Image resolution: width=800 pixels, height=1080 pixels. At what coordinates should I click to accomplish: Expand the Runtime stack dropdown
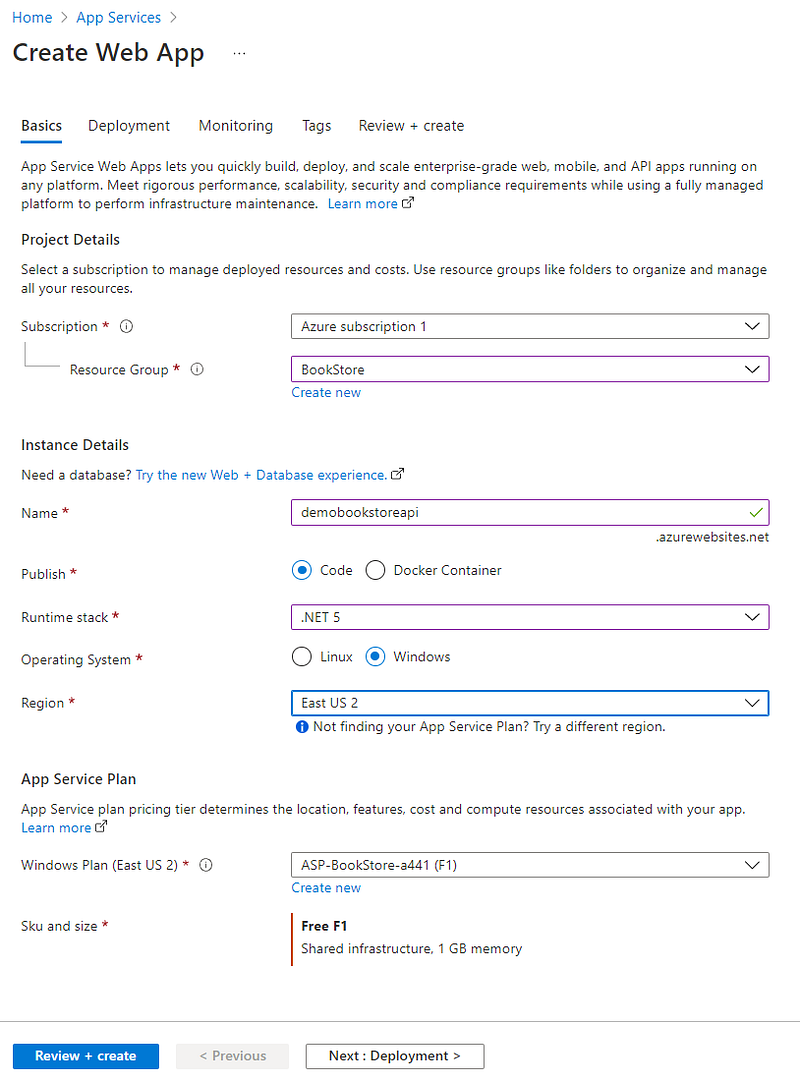[x=530, y=617]
